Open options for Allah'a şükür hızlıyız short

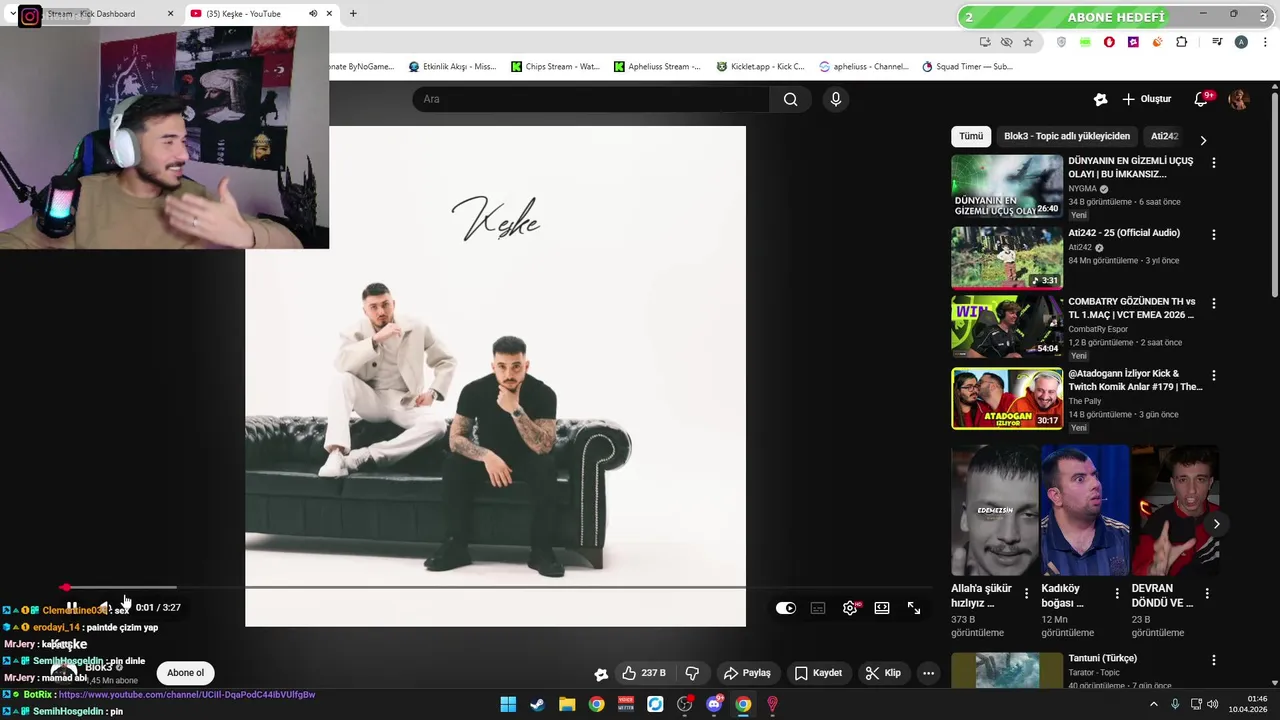point(1026,593)
